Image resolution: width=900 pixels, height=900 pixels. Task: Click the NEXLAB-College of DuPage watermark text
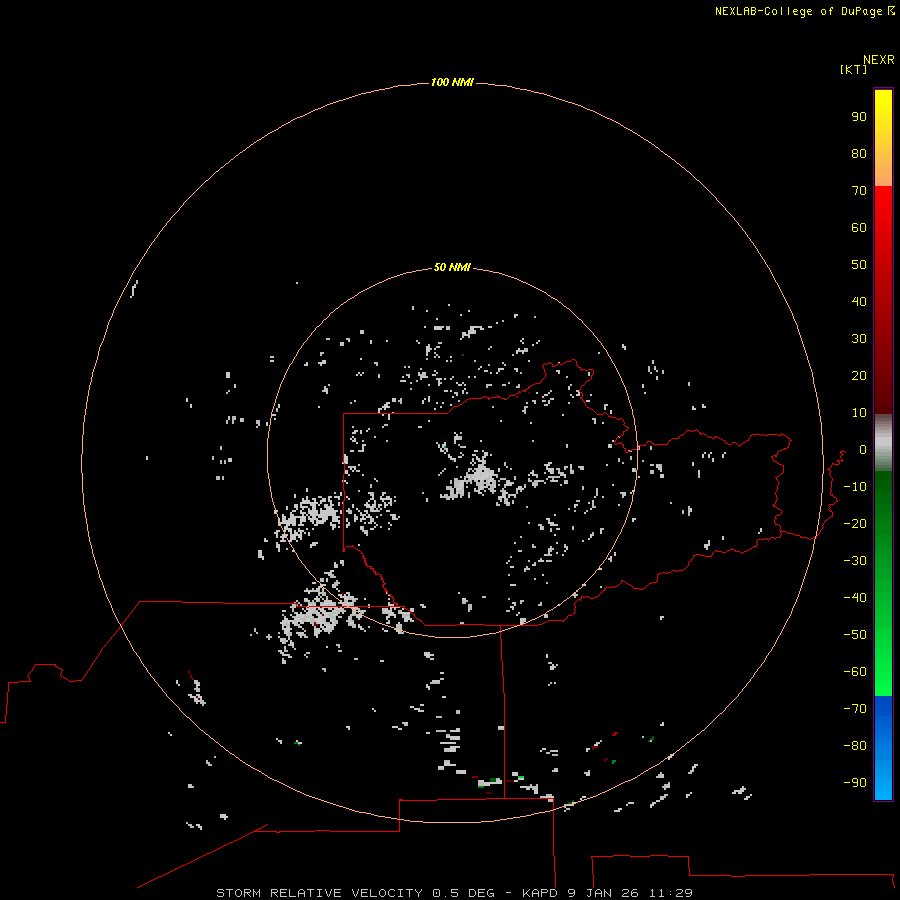click(x=798, y=11)
